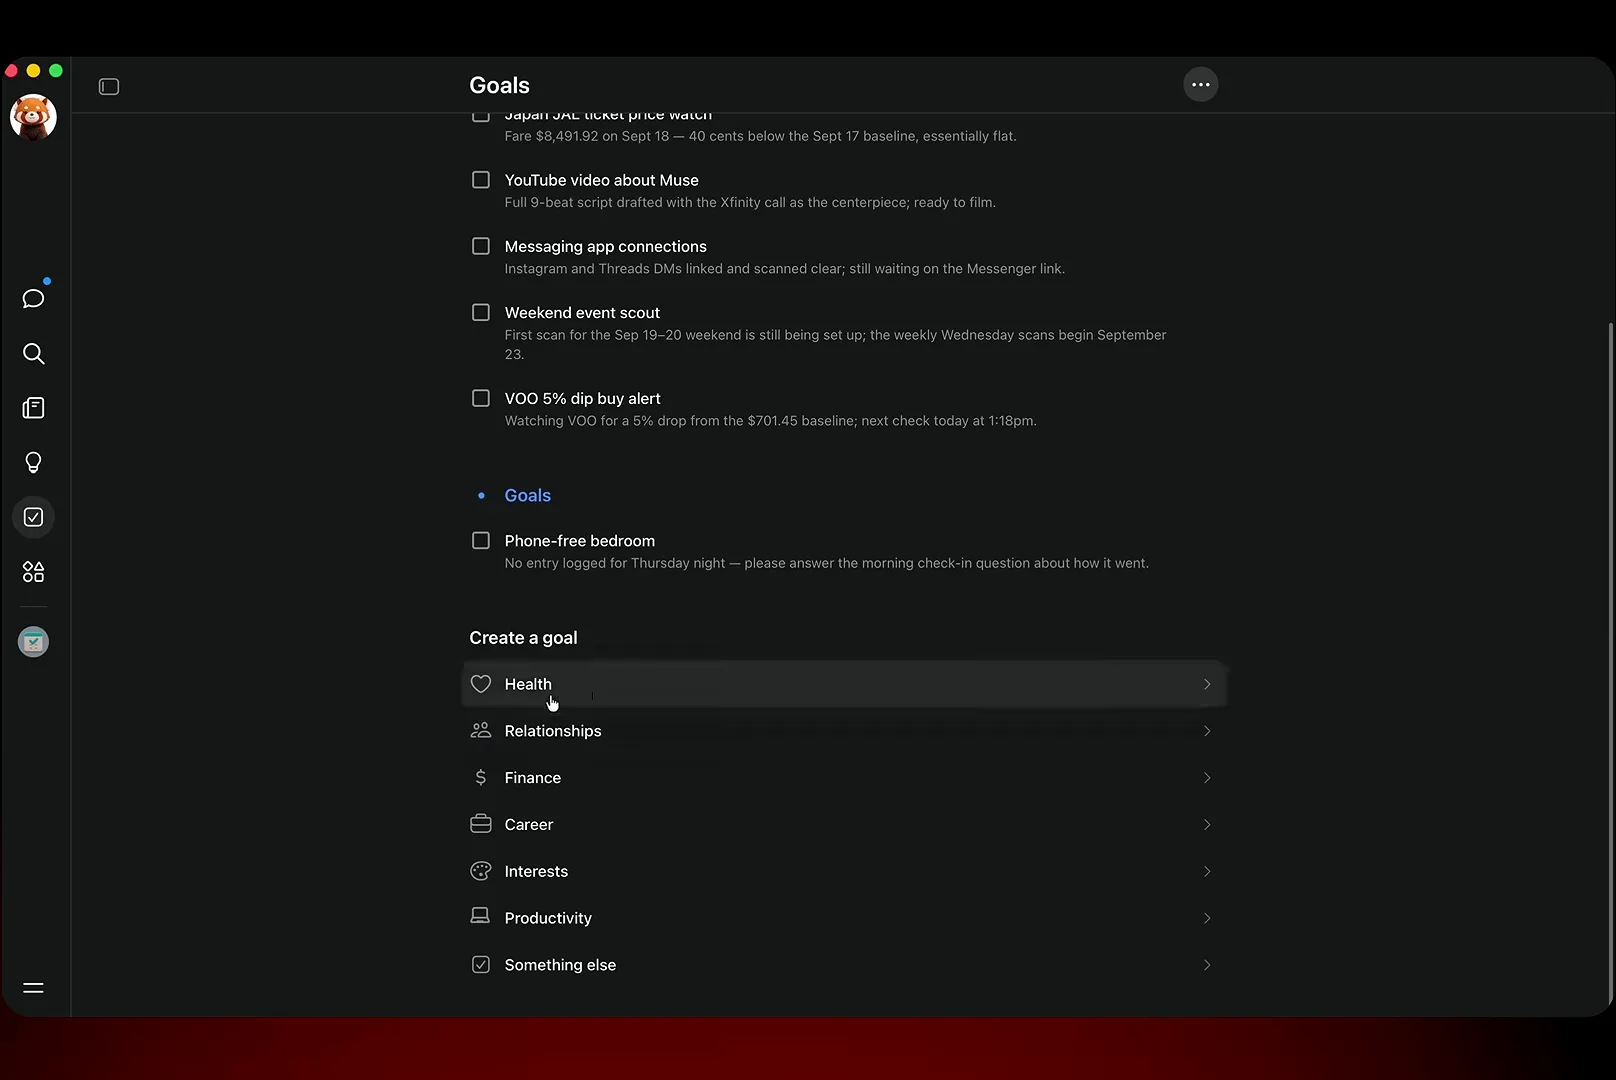
Task: Expand the Finance goal category chevron
Action: pyautogui.click(x=1207, y=778)
